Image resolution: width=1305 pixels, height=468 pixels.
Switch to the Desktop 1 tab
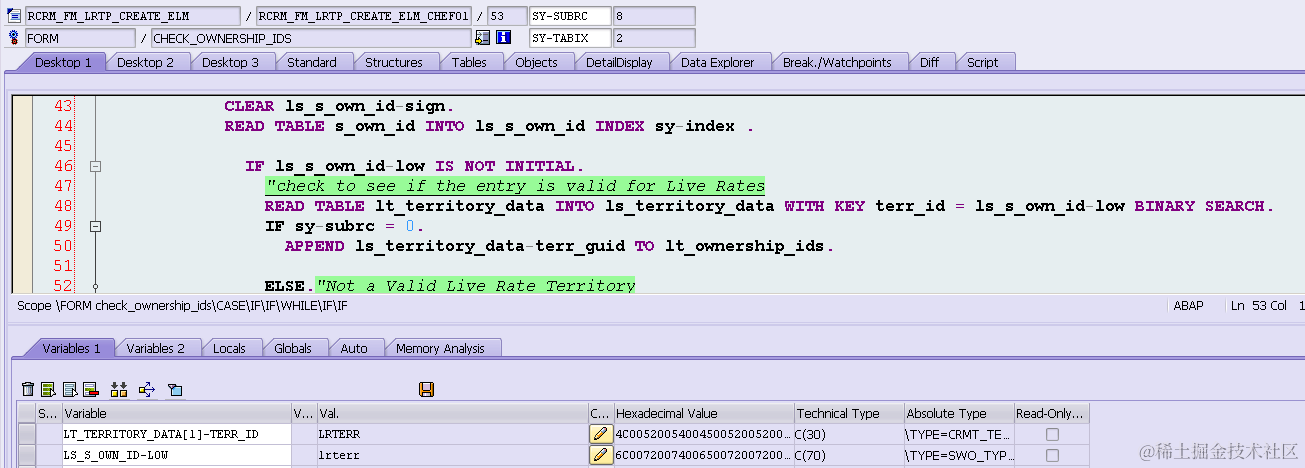(63, 62)
